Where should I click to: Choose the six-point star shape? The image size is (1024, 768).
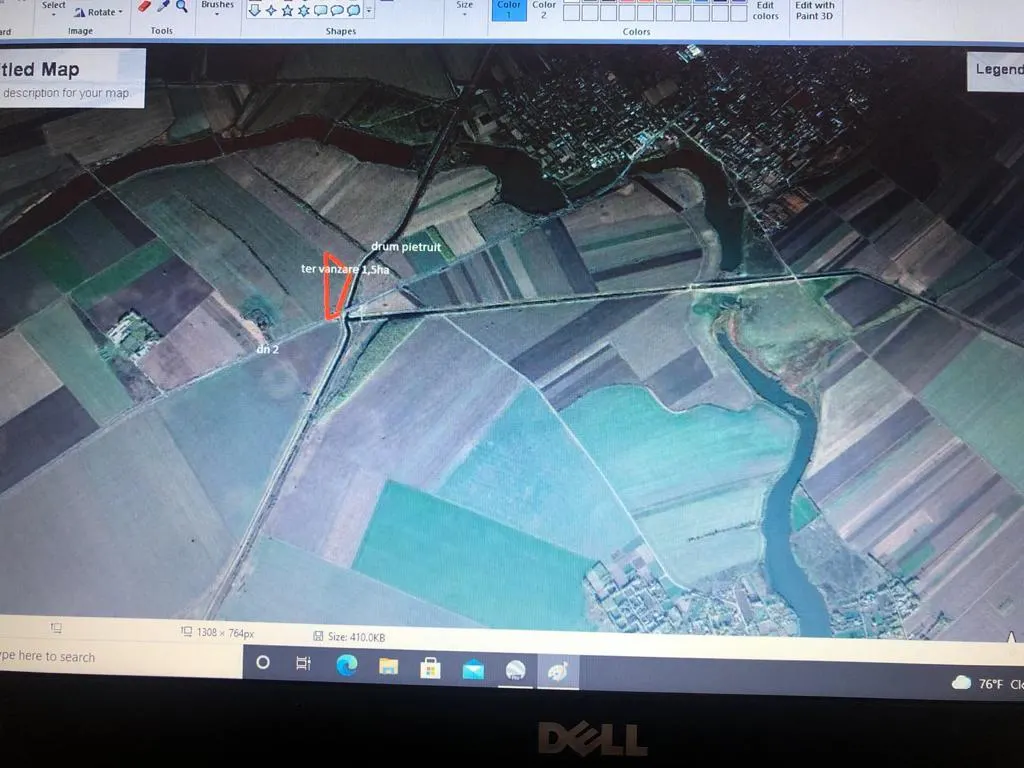(x=304, y=10)
